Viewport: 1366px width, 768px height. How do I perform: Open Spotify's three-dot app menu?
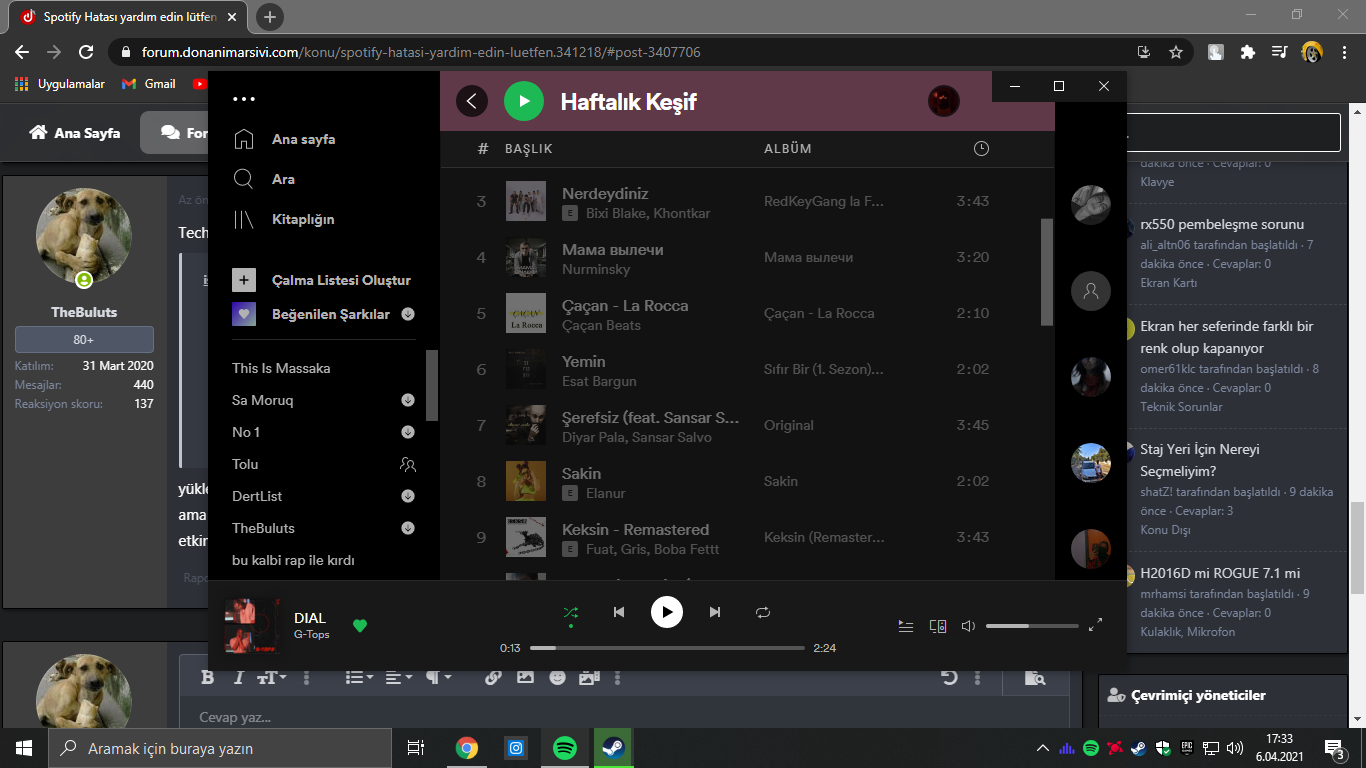coord(244,99)
